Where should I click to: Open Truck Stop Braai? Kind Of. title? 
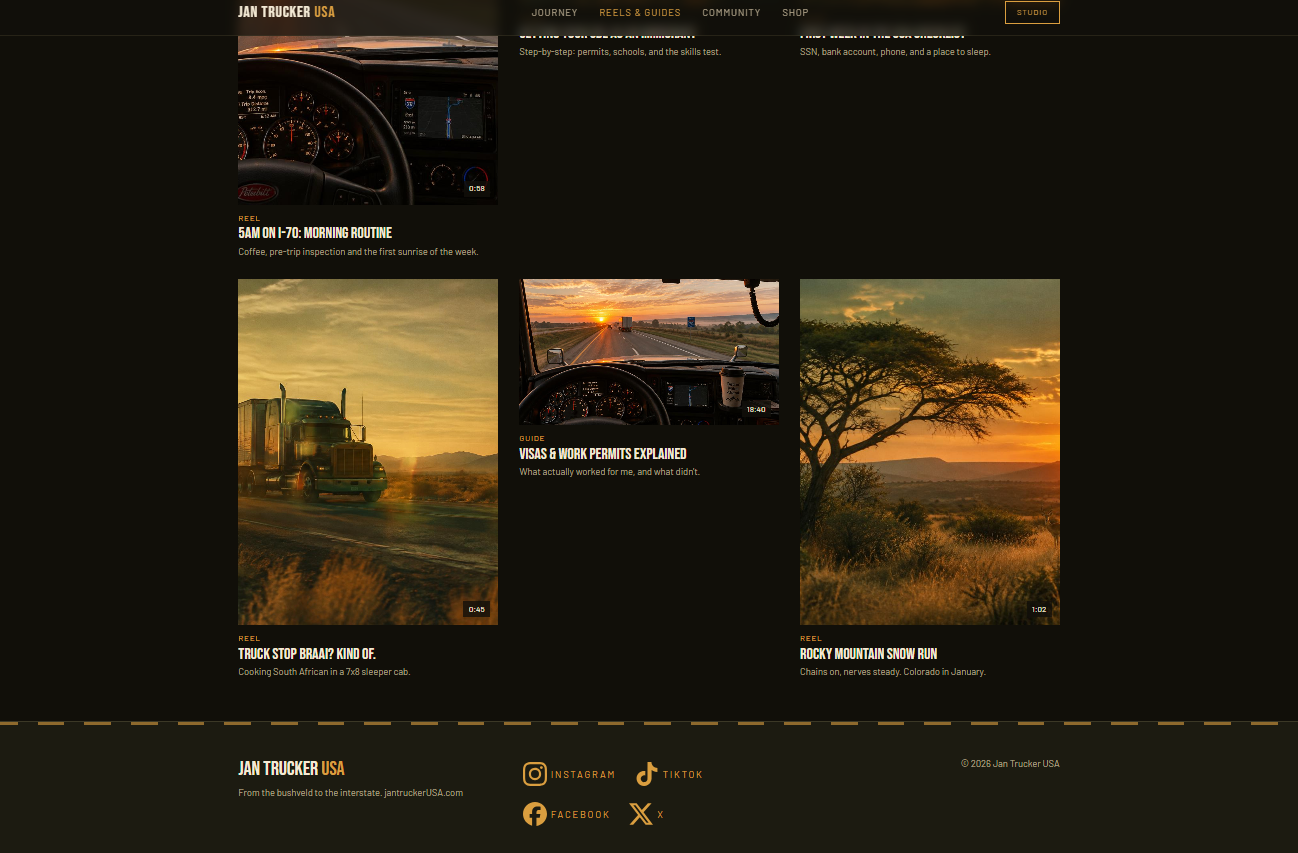307,654
